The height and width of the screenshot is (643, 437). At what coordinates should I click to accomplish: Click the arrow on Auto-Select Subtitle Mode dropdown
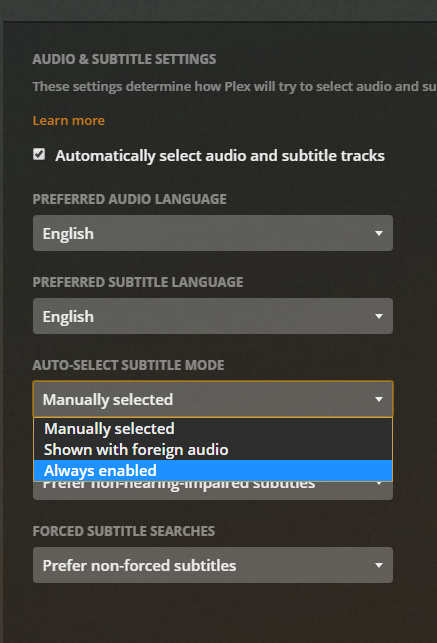click(379, 399)
